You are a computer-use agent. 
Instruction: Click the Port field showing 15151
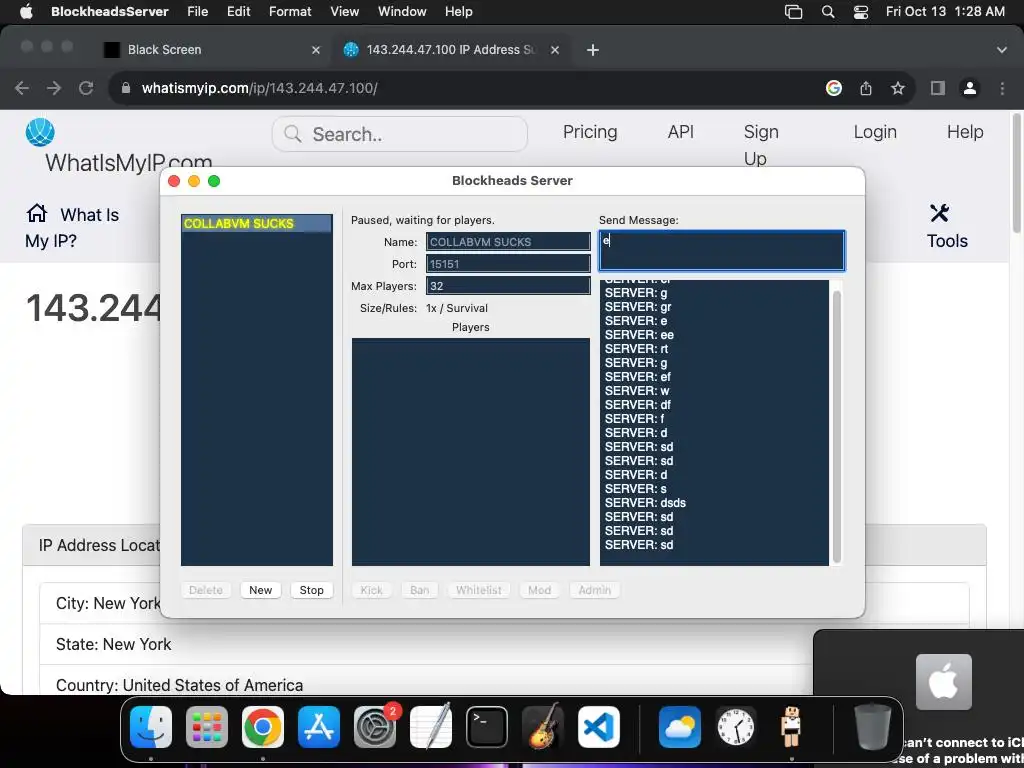coord(508,264)
